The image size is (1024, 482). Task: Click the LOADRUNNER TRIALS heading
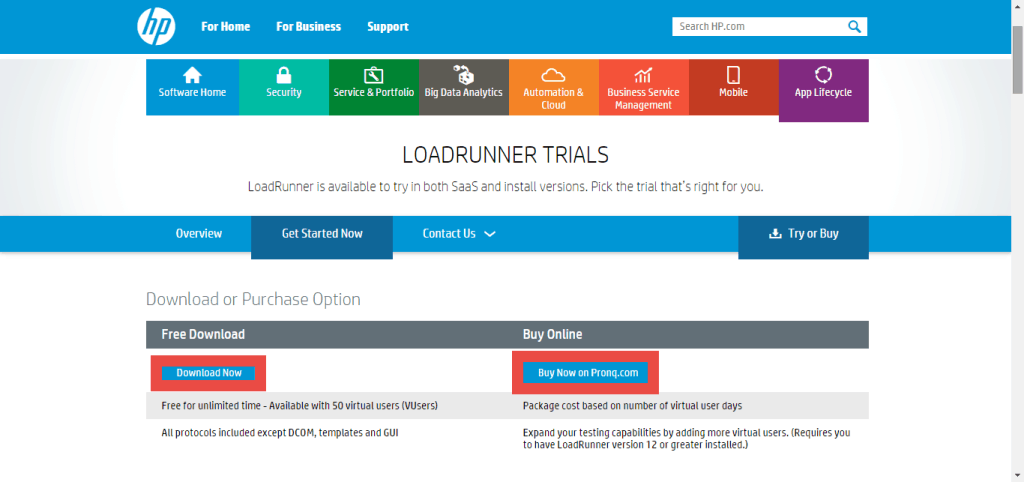(505, 155)
